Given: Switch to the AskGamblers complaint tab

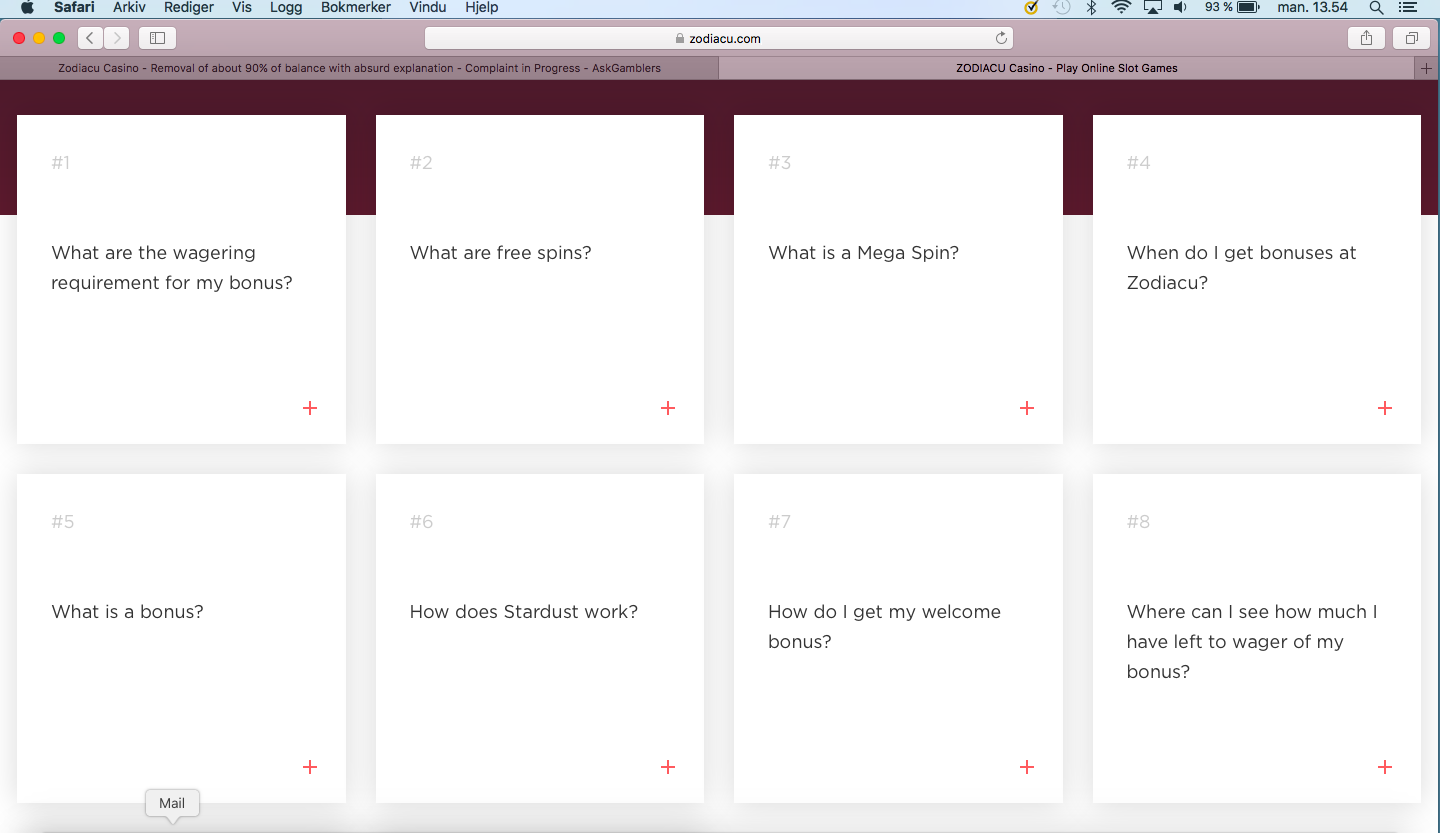Looking at the screenshot, I should tap(359, 68).
